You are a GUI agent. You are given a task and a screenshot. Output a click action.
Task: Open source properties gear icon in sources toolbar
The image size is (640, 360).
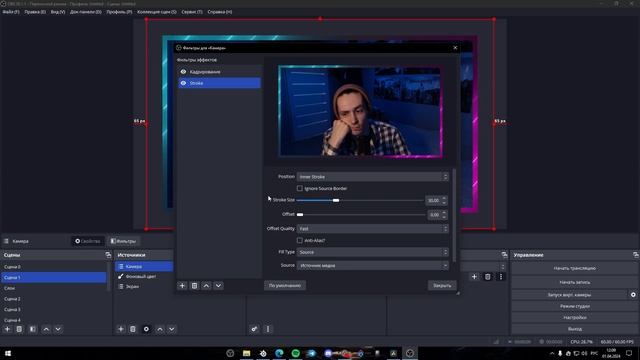coord(146,329)
